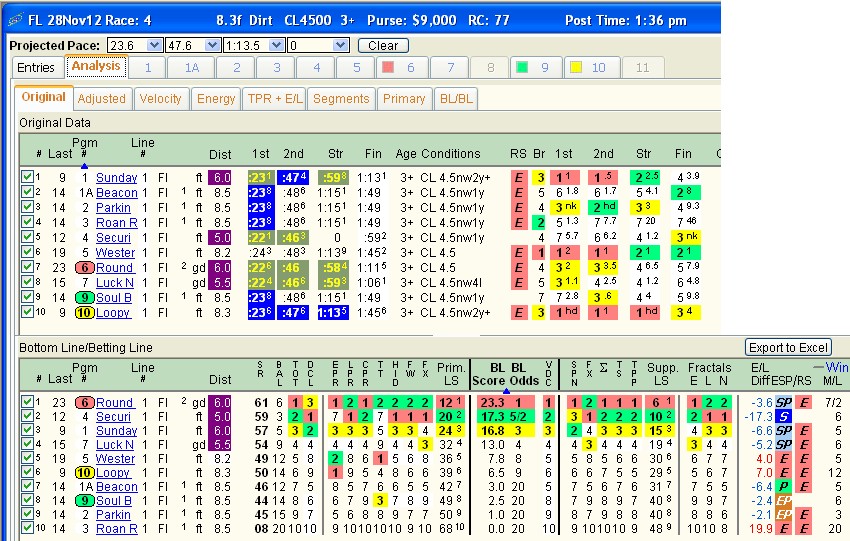850x541 pixels.
Task: Click the SP ESP icon in Round betting row
Action: pyautogui.click(x=783, y=402)
